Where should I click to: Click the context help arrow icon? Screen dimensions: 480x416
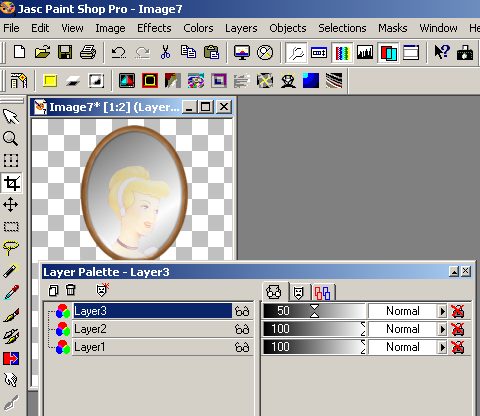[442, 52]
